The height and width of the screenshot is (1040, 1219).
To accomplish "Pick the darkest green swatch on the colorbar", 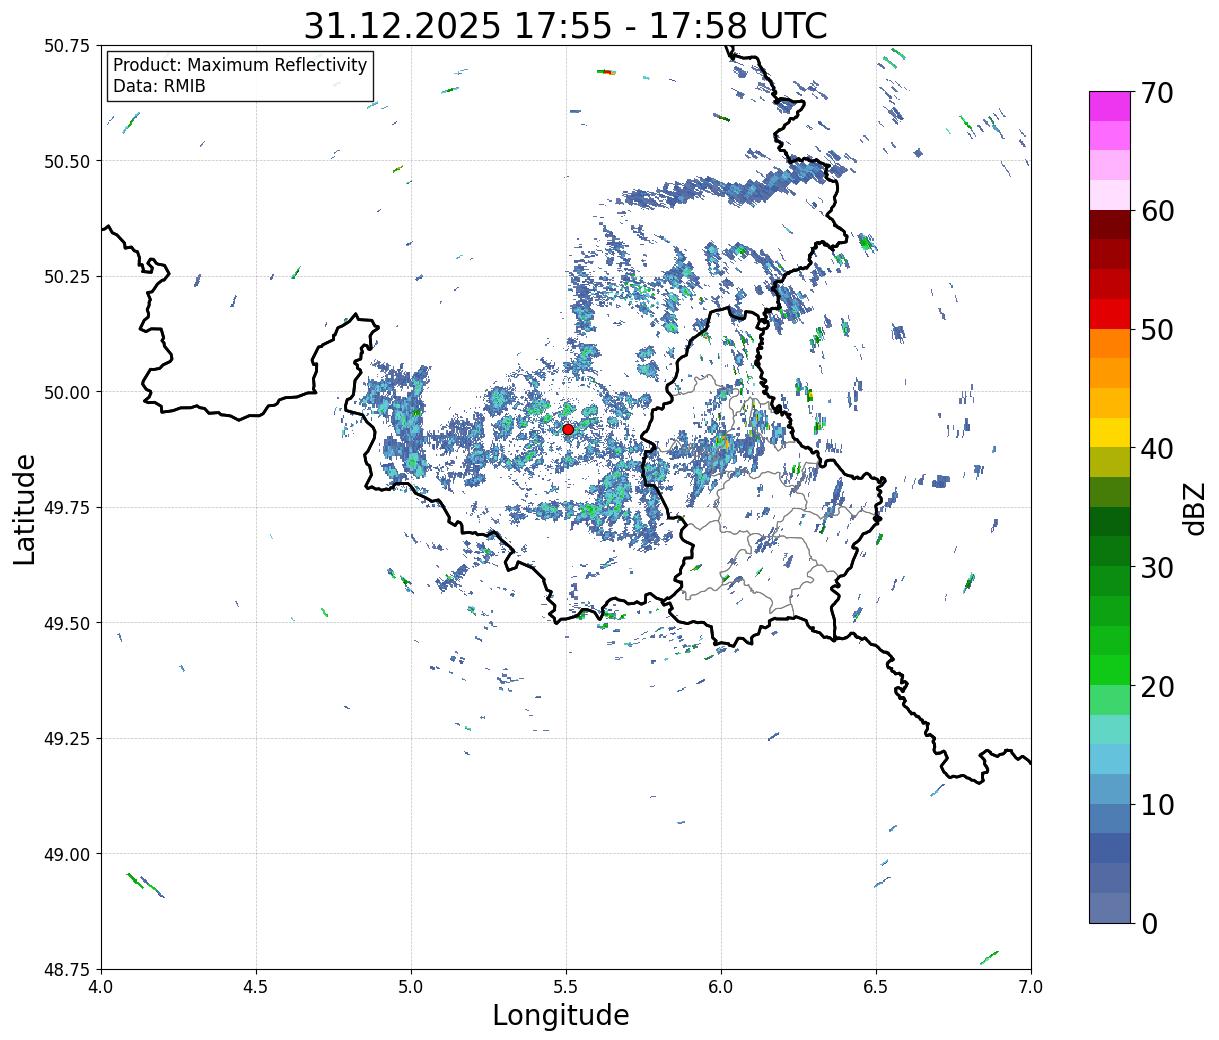I will (x=1110, y=522).
